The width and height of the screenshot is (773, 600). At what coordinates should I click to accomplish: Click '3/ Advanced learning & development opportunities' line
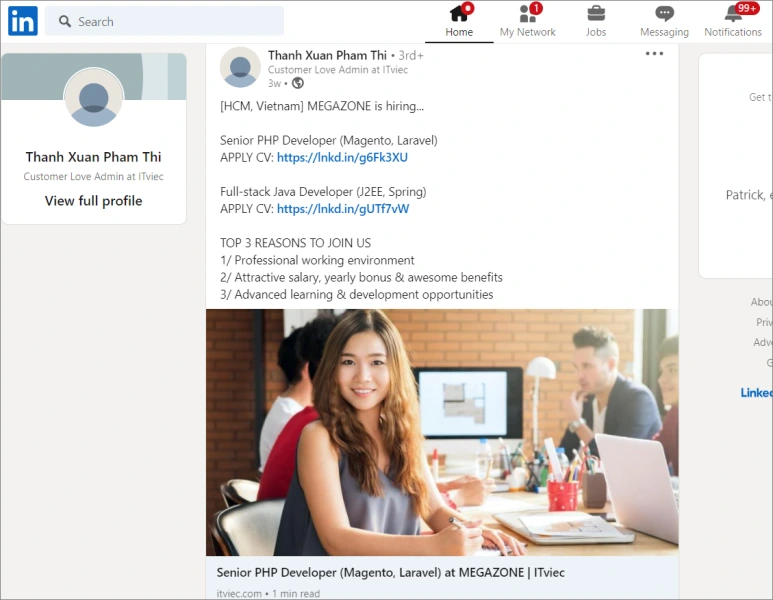tap(356, 294)
